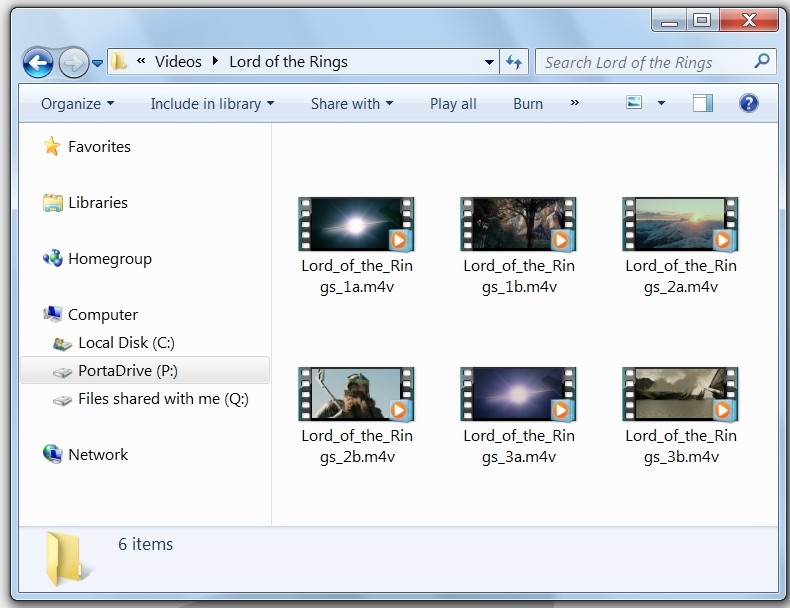790x608 pixels.
Task: Click the Change your view icon
Action: point(634,102)
